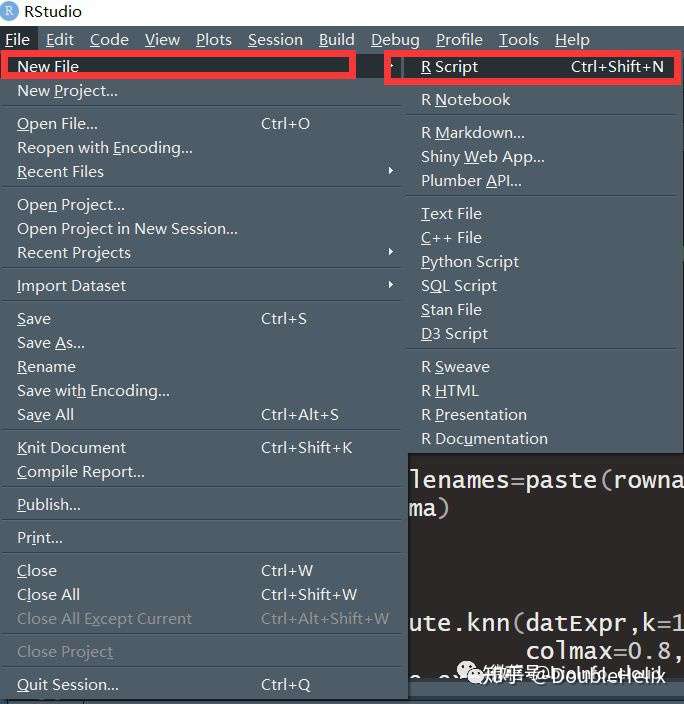Create a new R Notebook

tap(543, 100)
